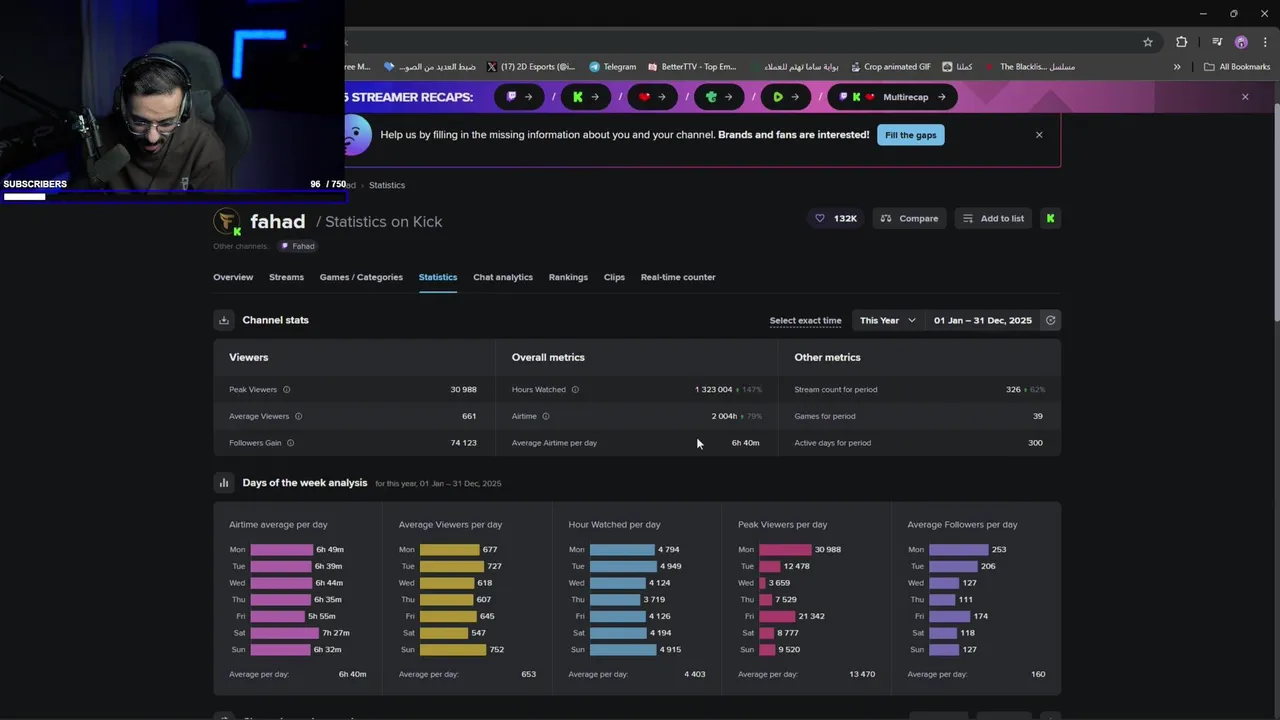Go to the Overview tab
The height and width of the screenshot is (720, 1280).
point(233,277)
